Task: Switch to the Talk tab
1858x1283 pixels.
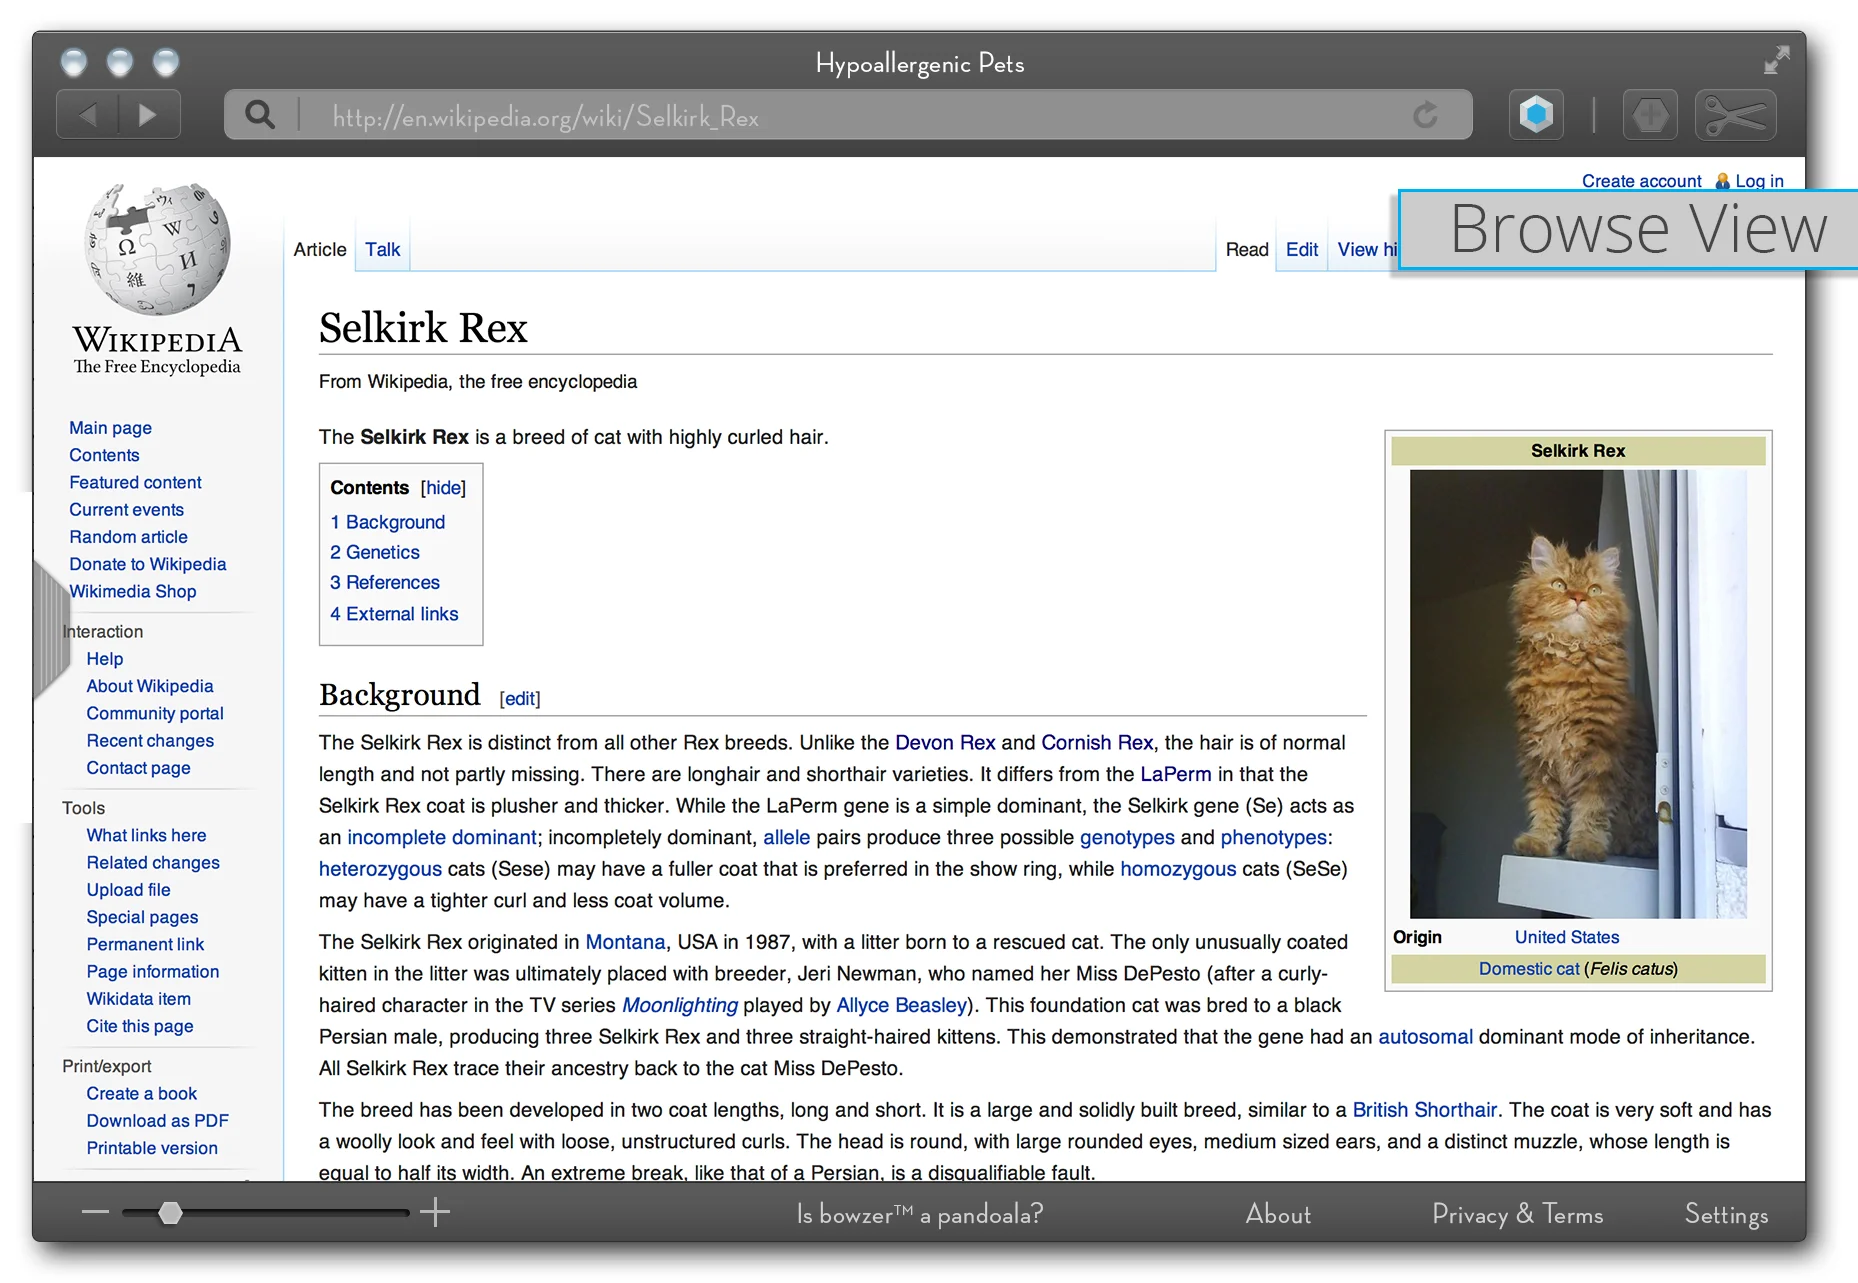Action: pos(382,249)
